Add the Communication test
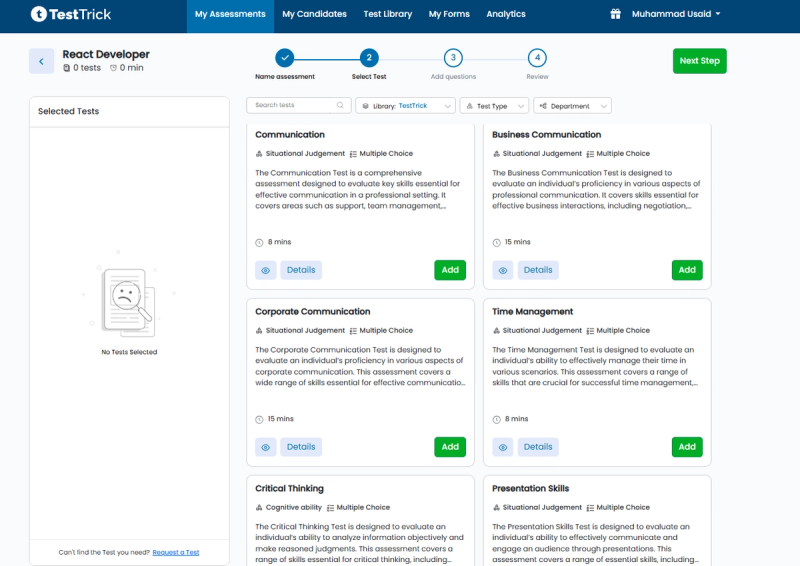Viewport: 800px width, 566px height. point(450,270)
